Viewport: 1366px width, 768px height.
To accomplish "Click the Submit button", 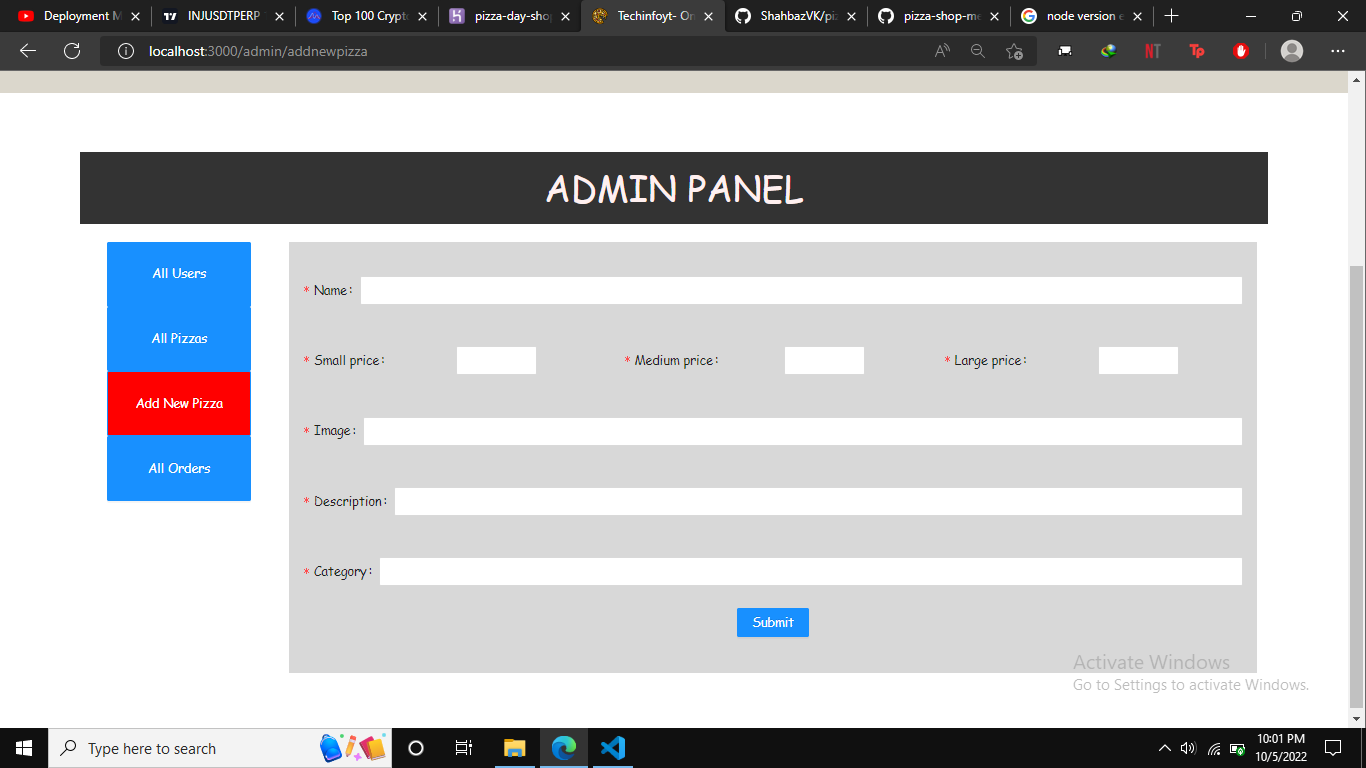I will point(772,622).
